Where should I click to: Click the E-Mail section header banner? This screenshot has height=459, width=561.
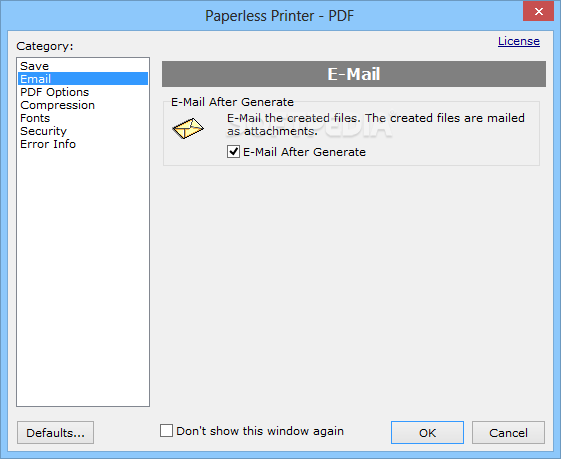(354, 74)
